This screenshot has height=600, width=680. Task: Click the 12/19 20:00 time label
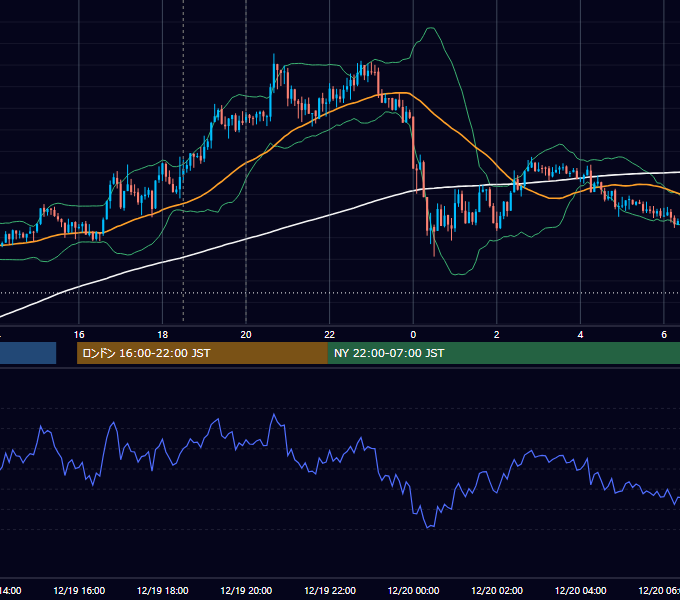(x=246, y=590)
